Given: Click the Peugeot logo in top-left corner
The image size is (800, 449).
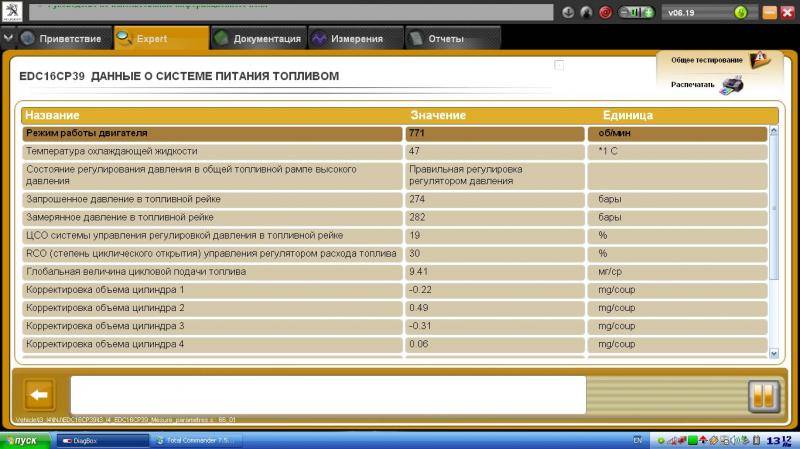Looking at the screenshot, I should point(12,13).
